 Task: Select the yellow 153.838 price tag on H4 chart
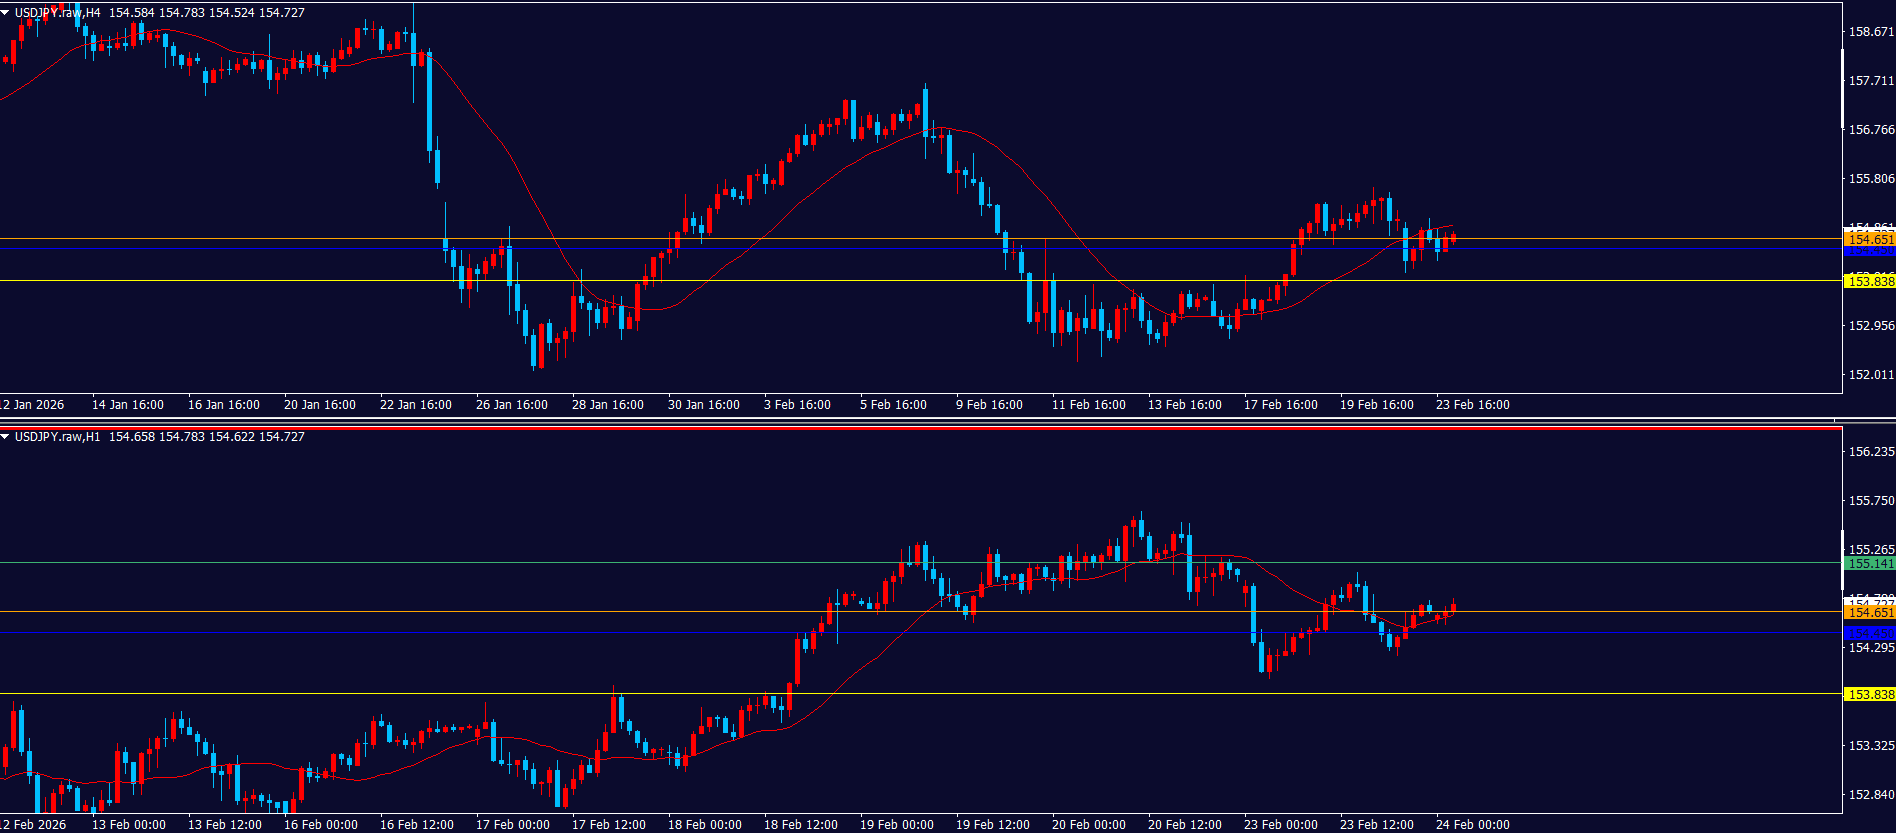tap(1869, 281)
